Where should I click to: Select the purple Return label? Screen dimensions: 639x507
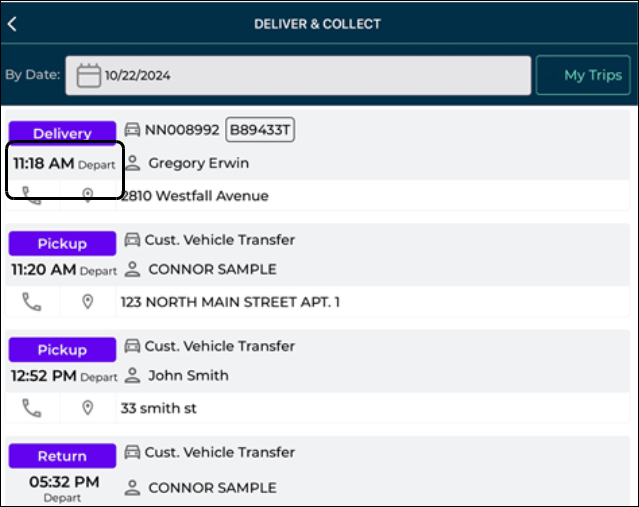(x=62, y=456)
